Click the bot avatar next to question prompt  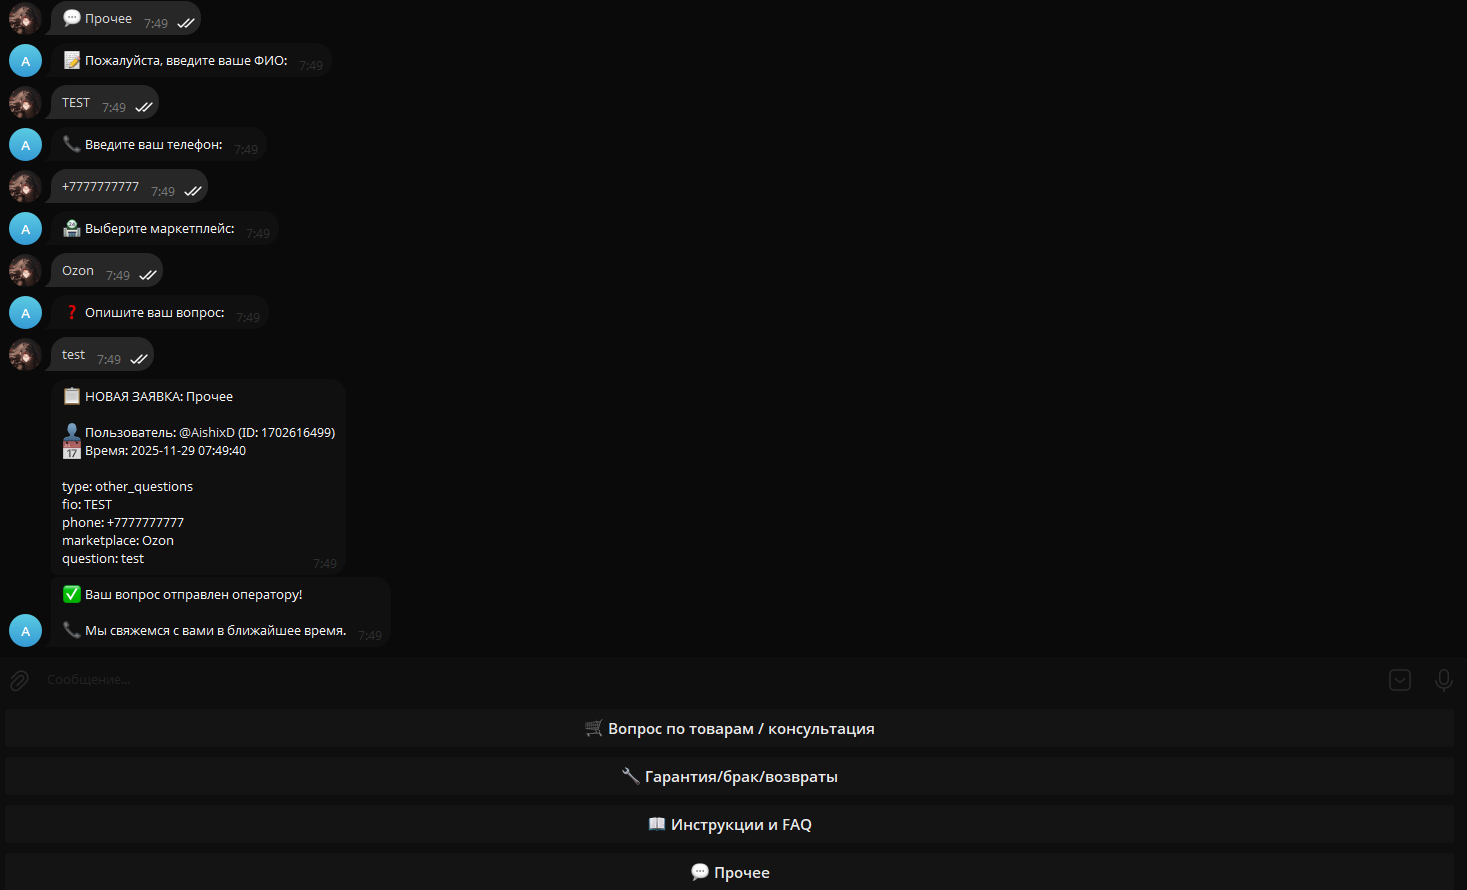point(25,313)
